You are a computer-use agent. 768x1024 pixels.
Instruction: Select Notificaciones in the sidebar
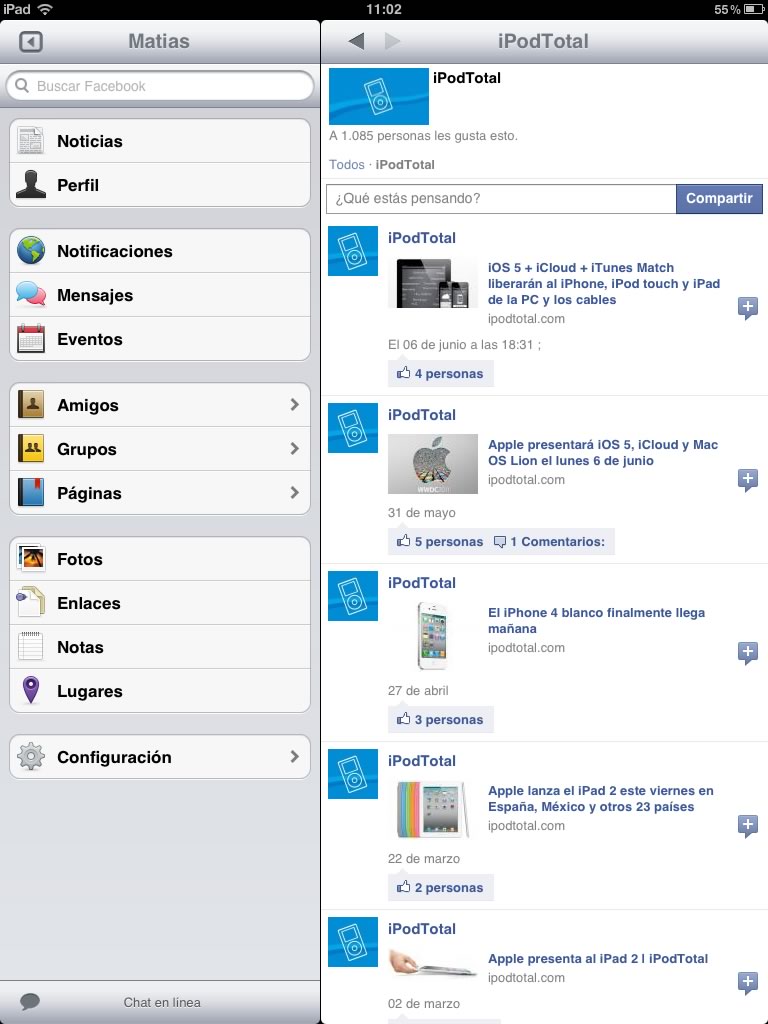[x=160, y=251]
